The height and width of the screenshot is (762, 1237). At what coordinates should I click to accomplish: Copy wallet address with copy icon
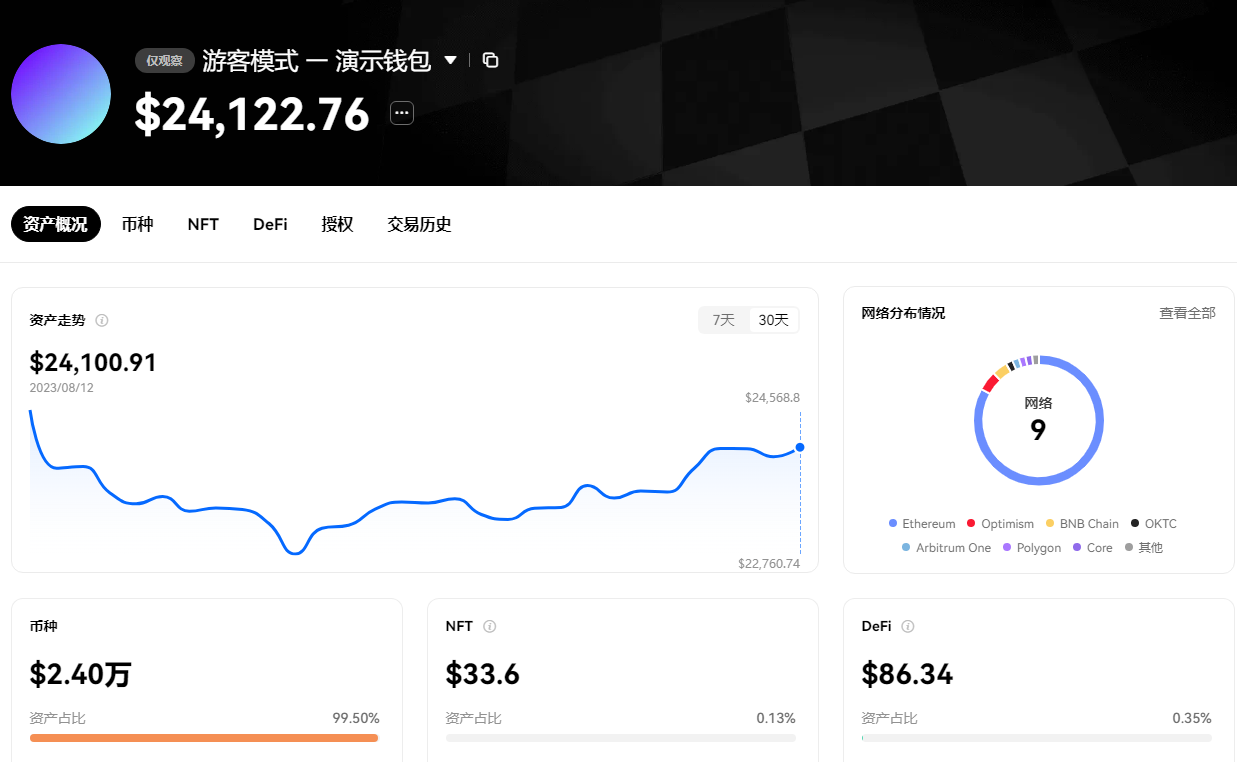pyautogui.click(x=490, y=60)
